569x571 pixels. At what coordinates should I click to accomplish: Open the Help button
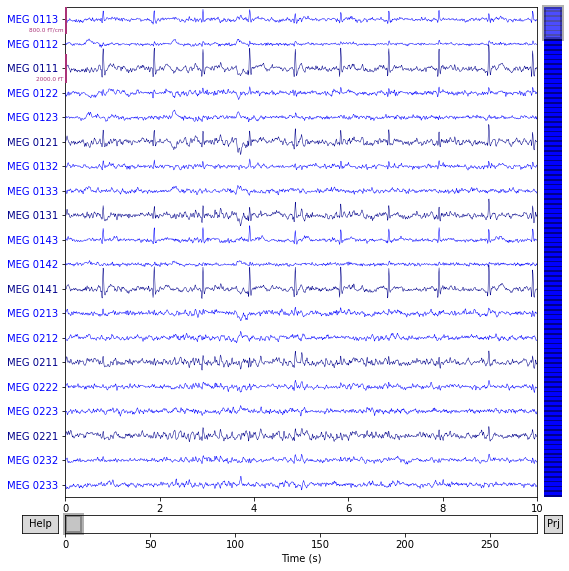coord(40,524)
